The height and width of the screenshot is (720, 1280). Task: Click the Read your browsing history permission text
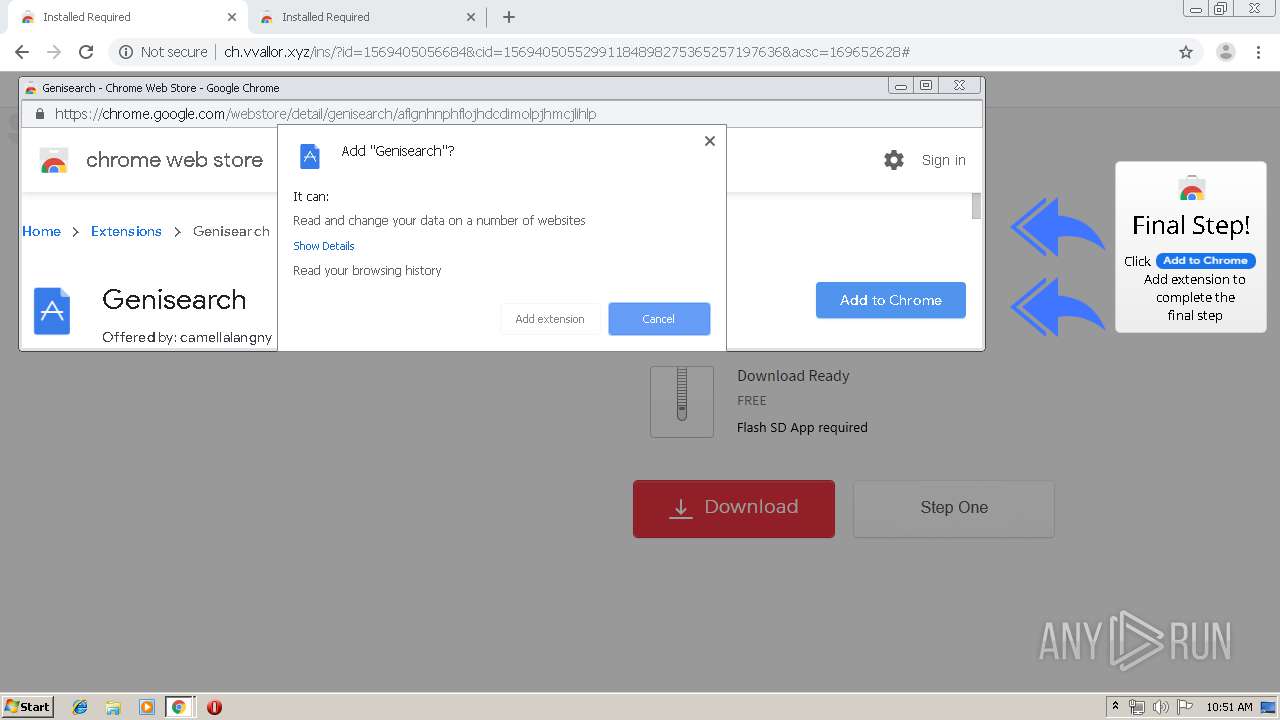(367, 271)
